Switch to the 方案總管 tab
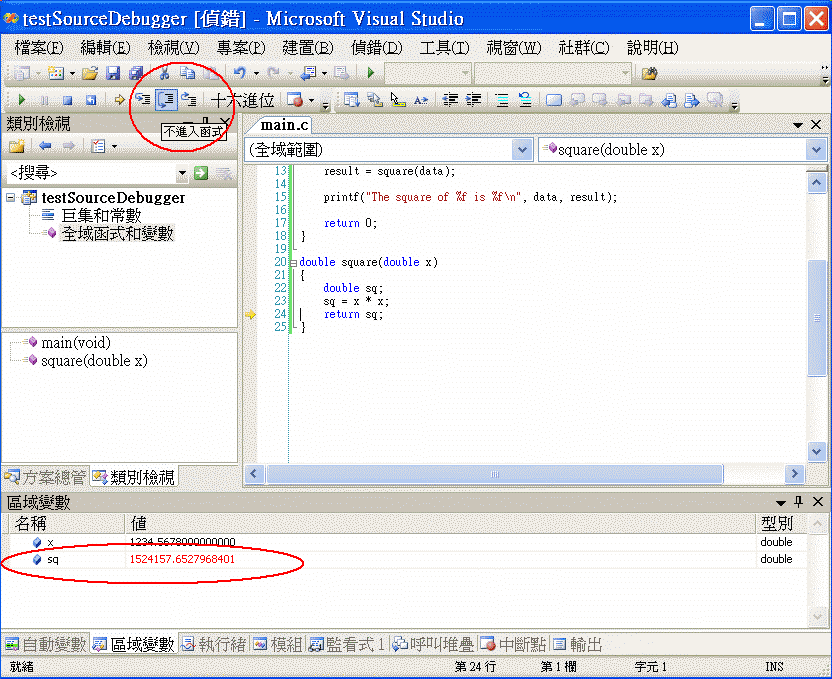 [x=45, y=477]
